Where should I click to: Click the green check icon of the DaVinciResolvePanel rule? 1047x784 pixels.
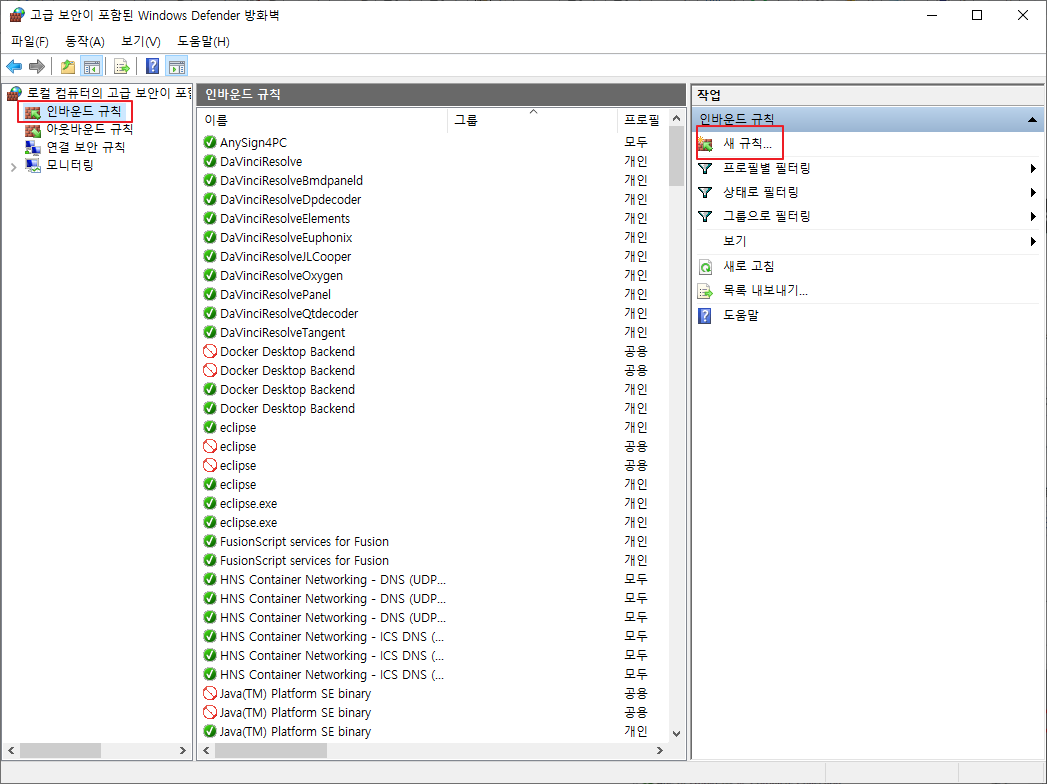tap(210, 294)
